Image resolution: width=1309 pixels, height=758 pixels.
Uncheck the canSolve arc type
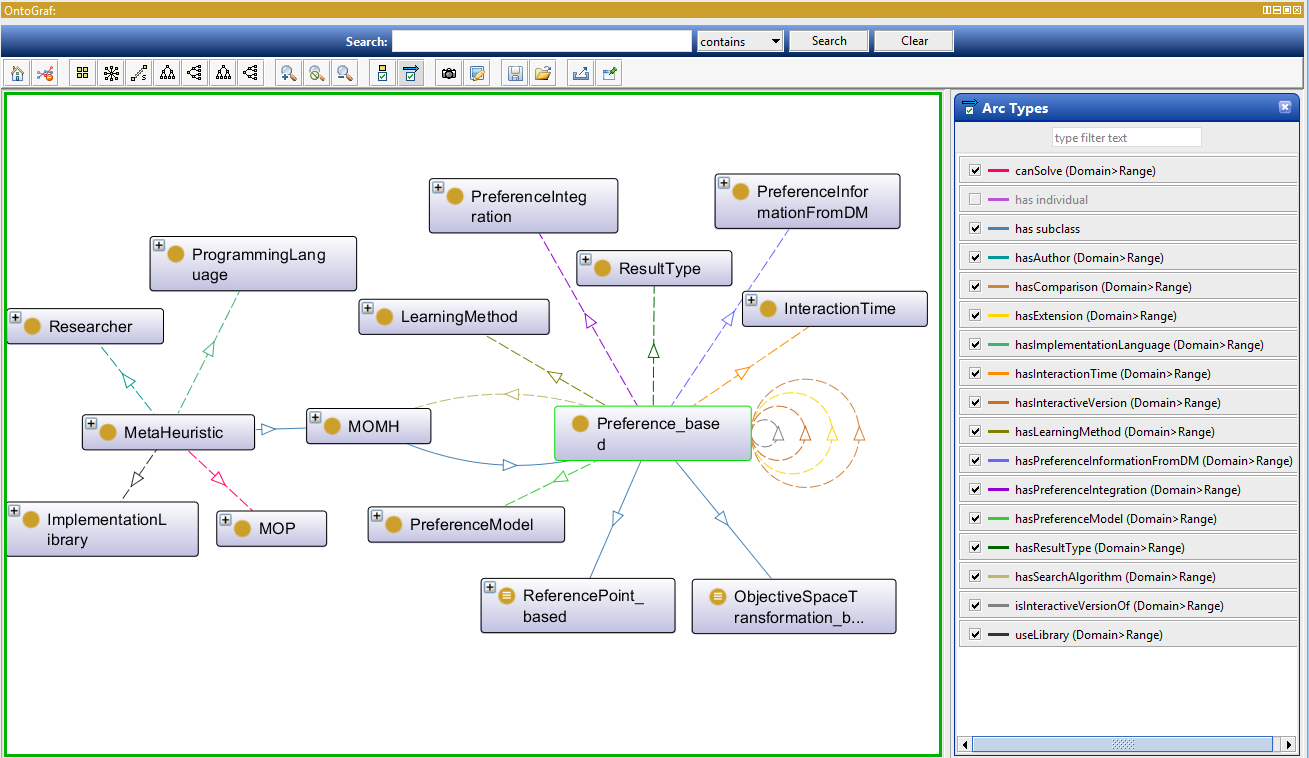coord(975,171)
